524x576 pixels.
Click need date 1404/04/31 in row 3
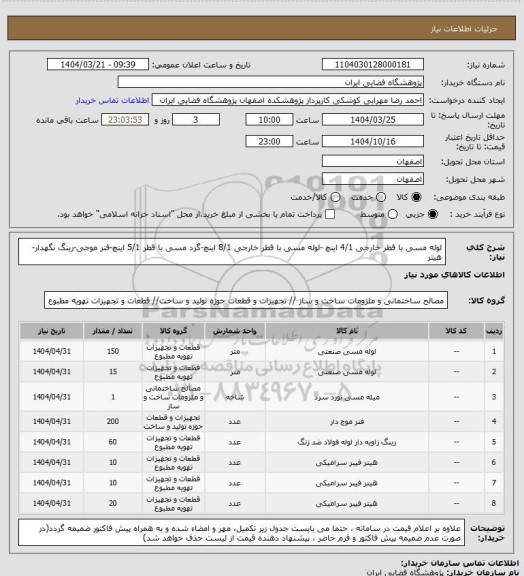pyautogui.click(x=51, y=397)
